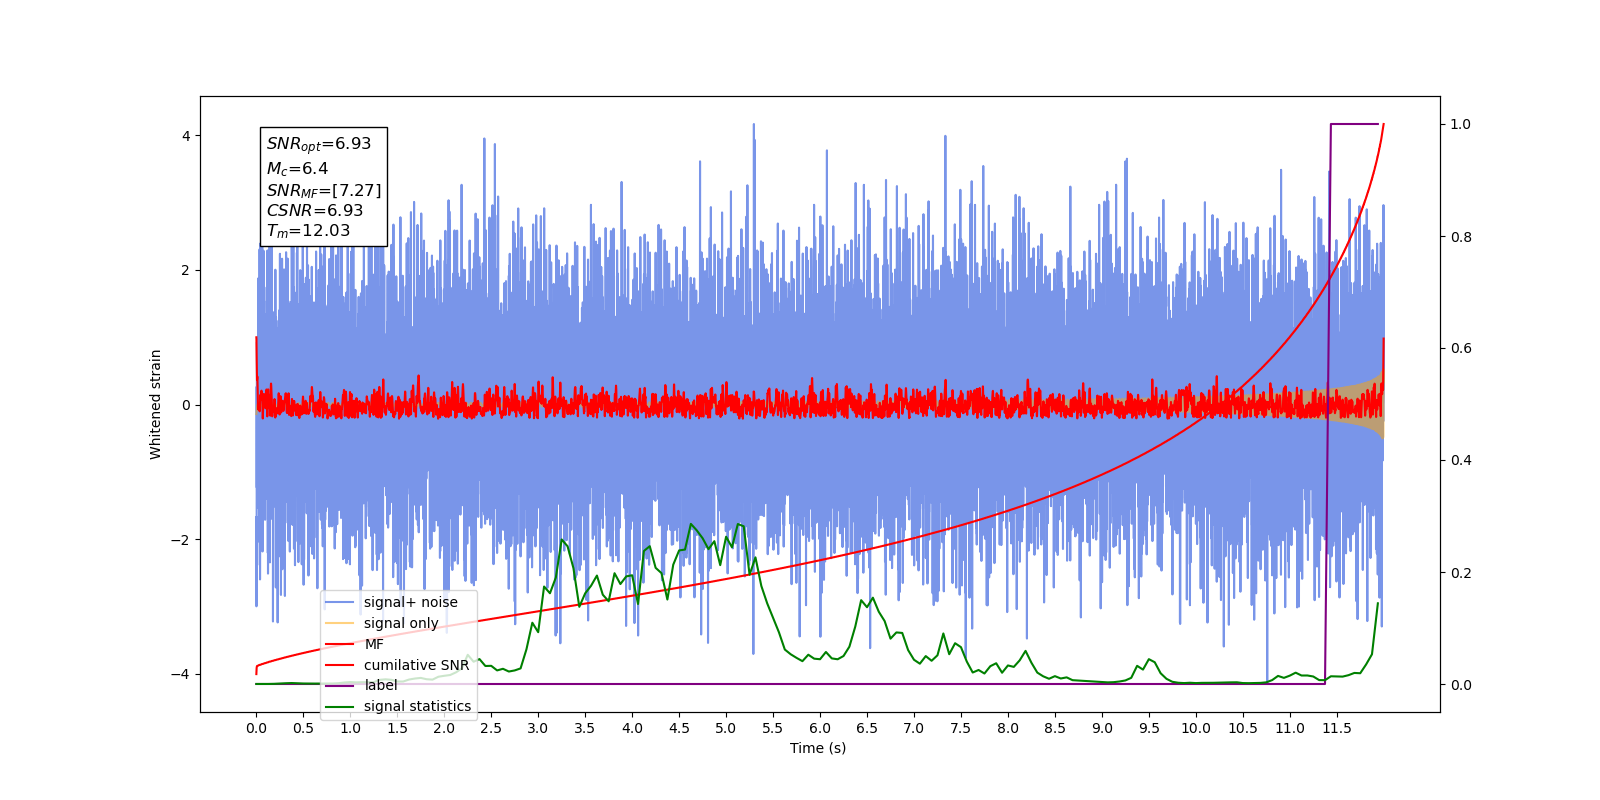Click the 10.5 x-axis tick label
Viewport: 1600px width, 800px height.
point(1243,728)
